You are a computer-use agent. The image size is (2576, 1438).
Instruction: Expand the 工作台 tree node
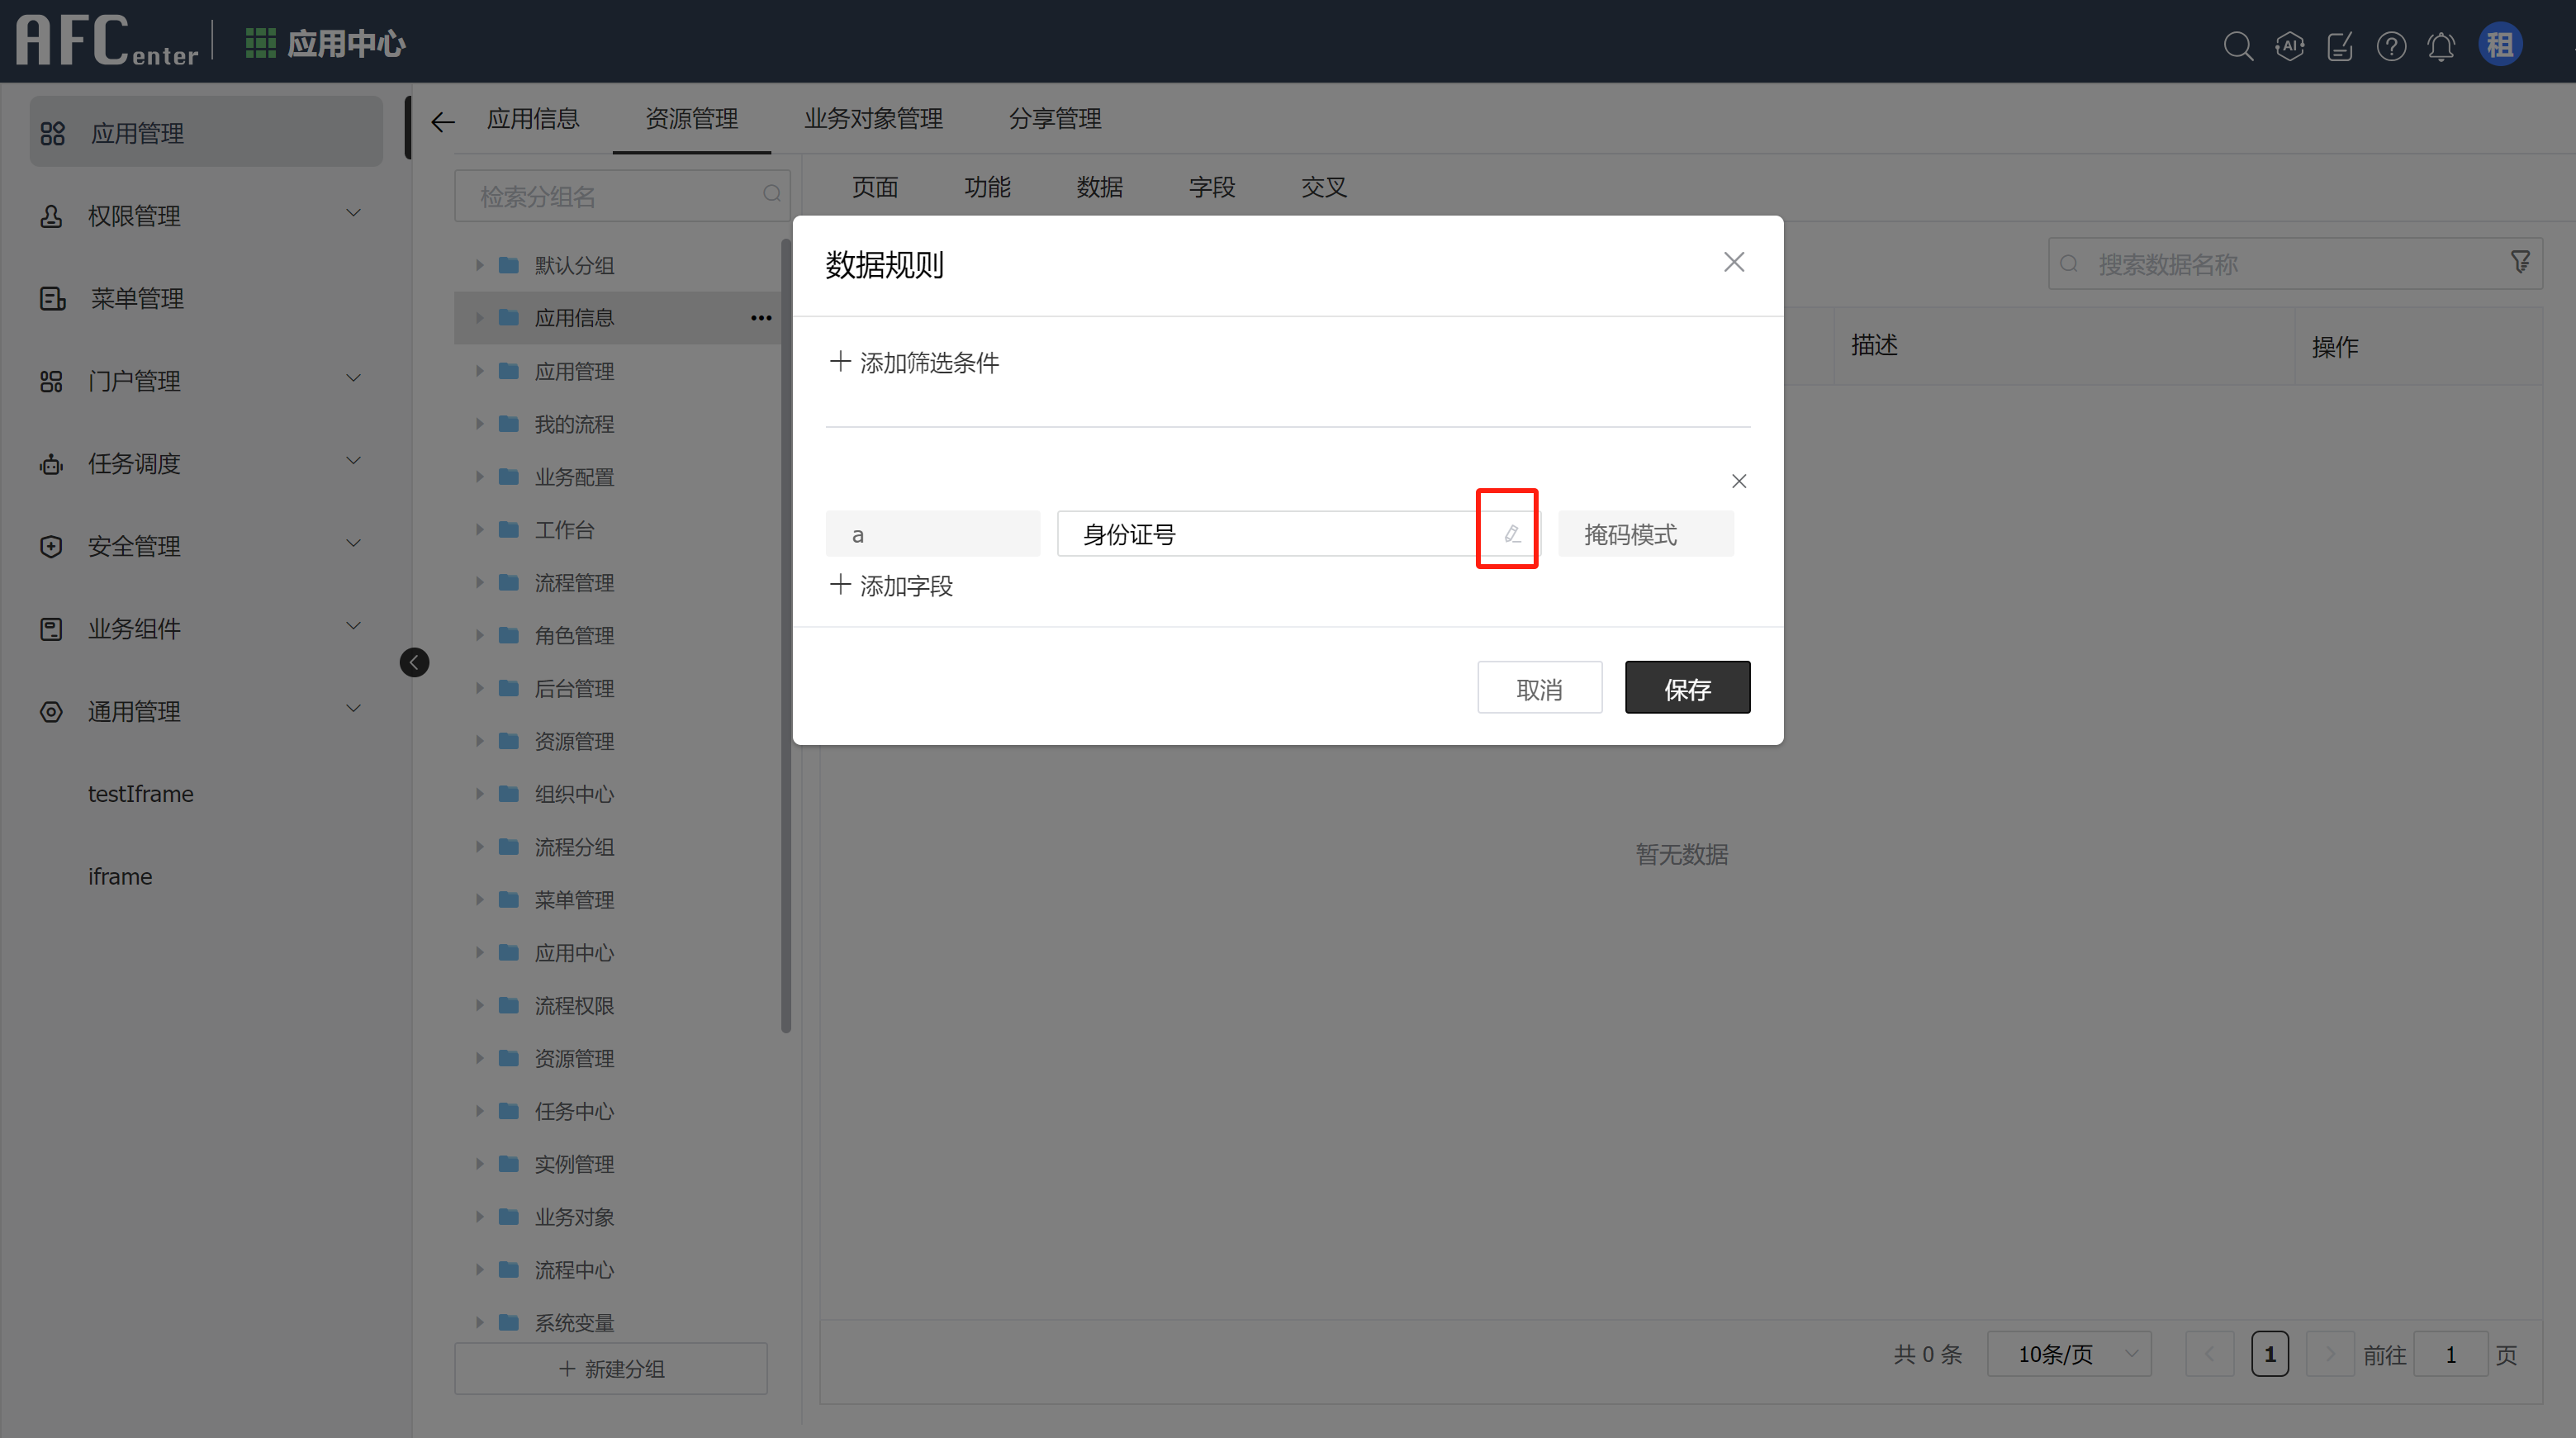tap(480, 529)
